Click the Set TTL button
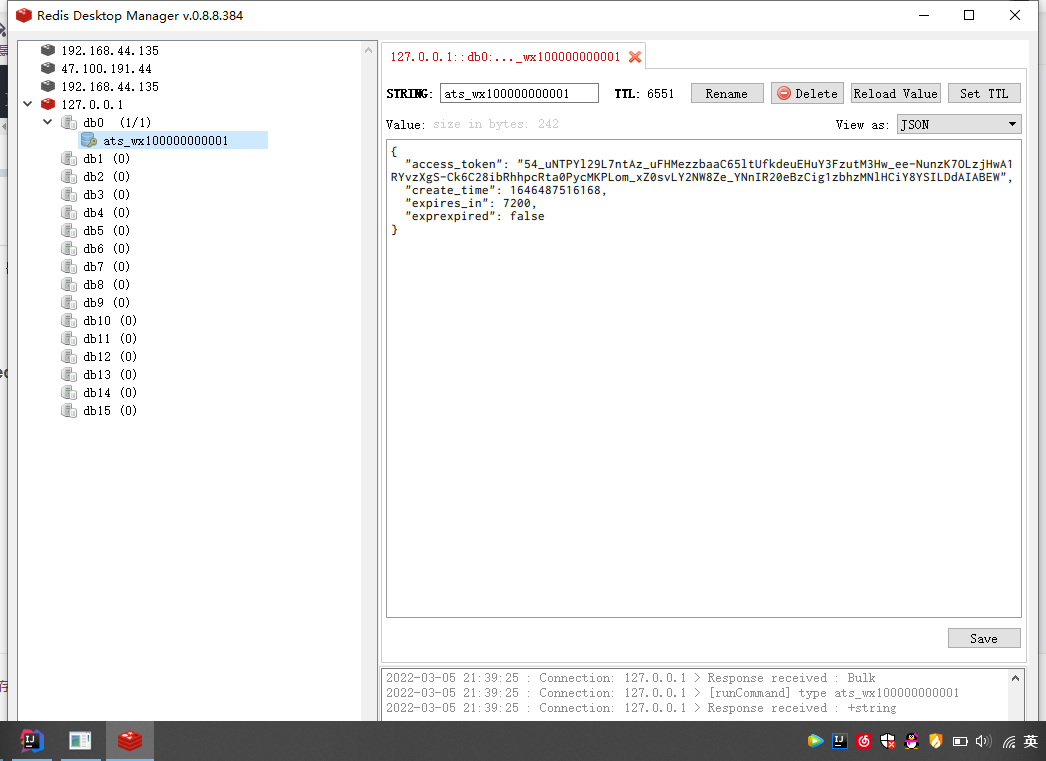 coord(984,93)
